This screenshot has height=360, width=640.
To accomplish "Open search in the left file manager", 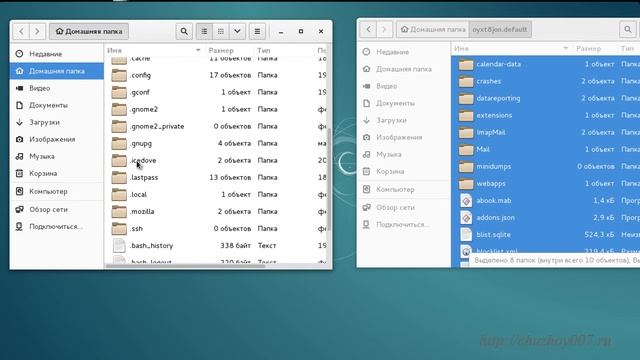I will tap(184, 31).
